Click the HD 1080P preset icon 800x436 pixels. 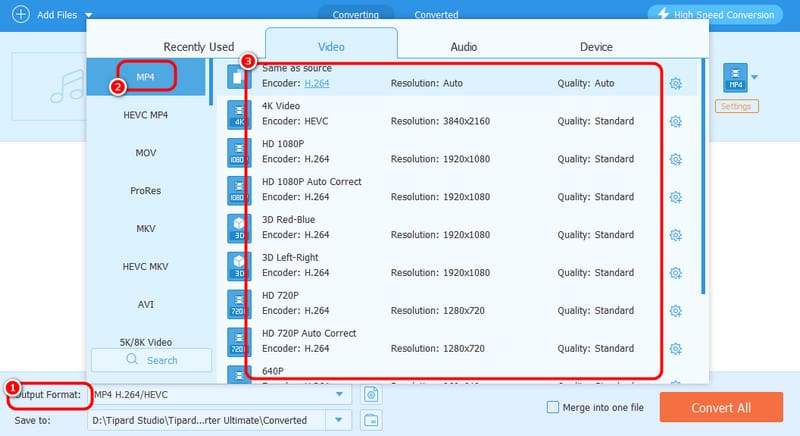click(x=239, y=152)
